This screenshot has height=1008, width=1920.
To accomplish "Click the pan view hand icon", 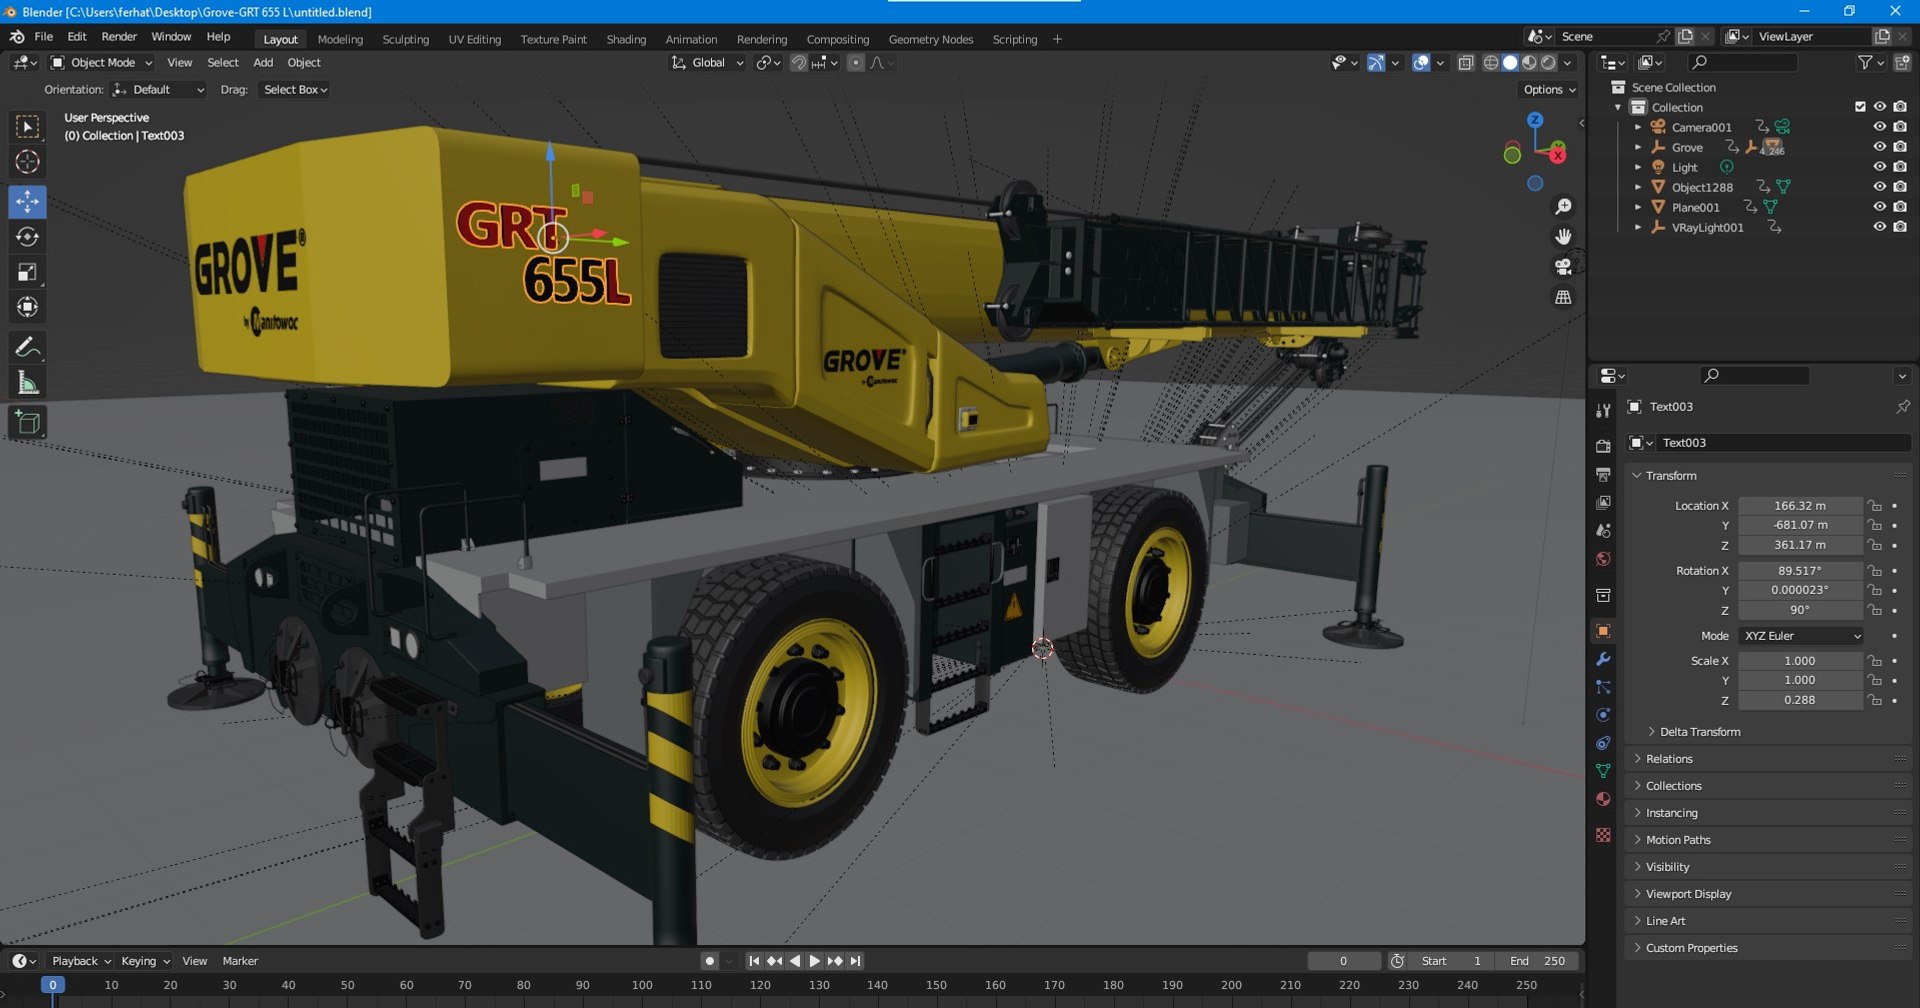I will (x=1563, y=237).
